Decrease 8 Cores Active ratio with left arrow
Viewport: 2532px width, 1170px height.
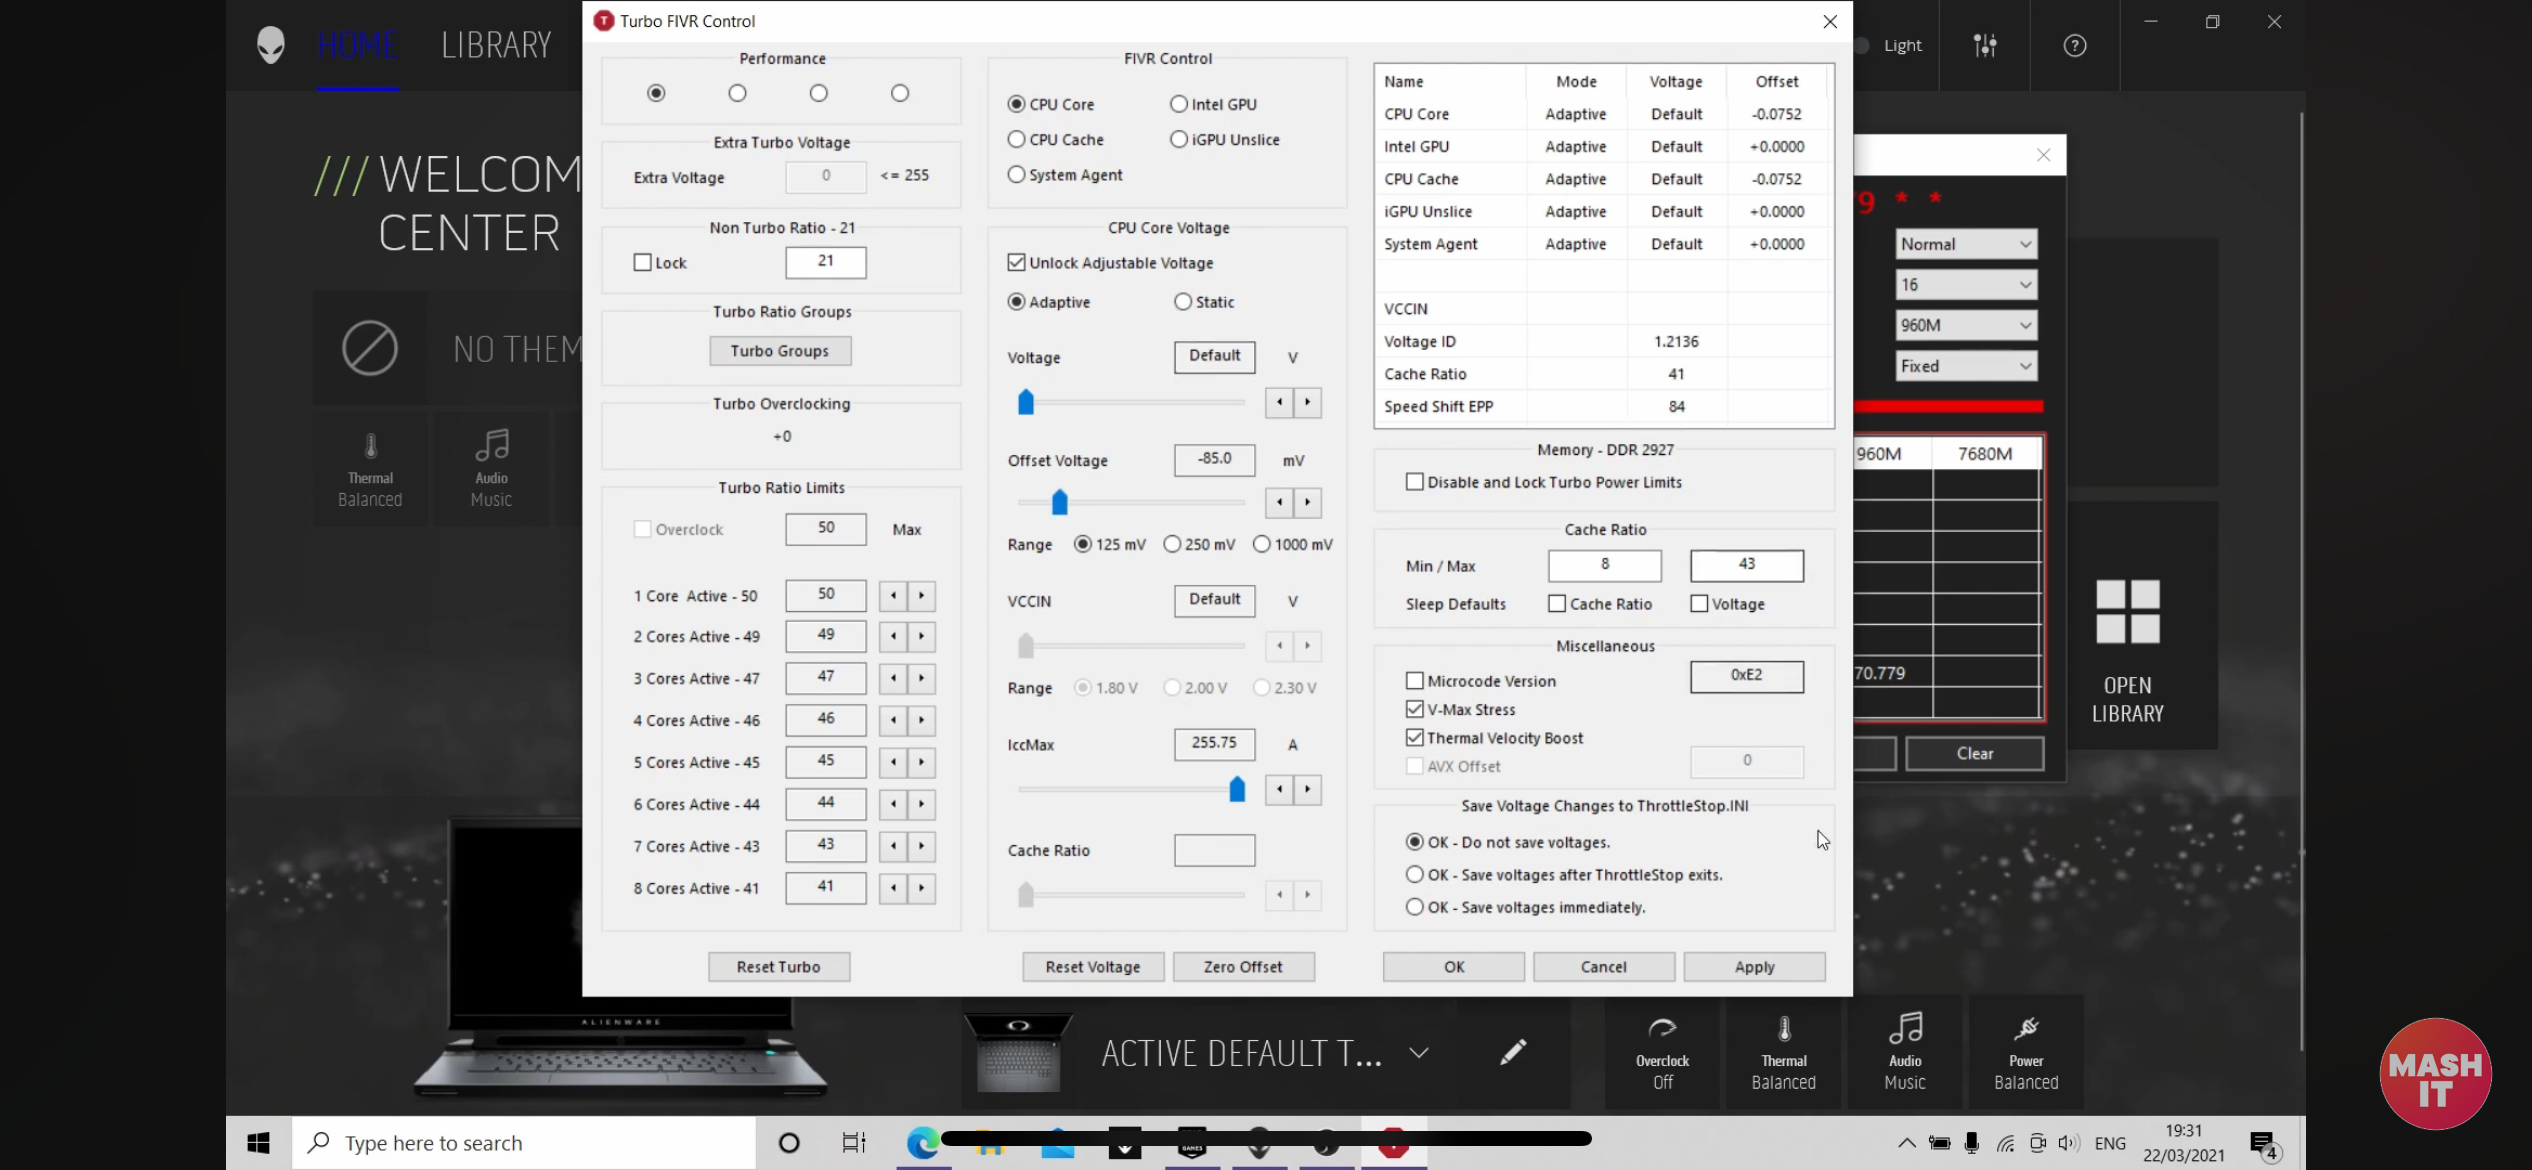click(x=893, y=888)
